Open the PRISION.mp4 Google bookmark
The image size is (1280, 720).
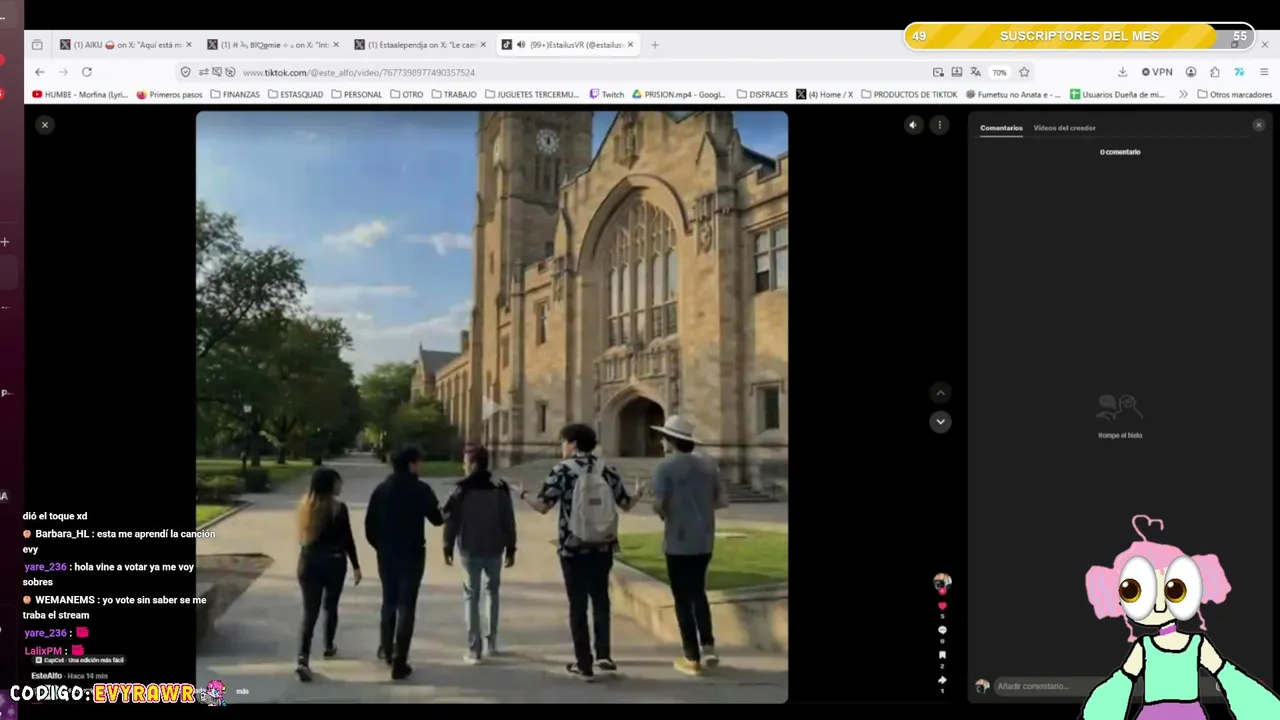pyautogui.click(x=679, y=95)
